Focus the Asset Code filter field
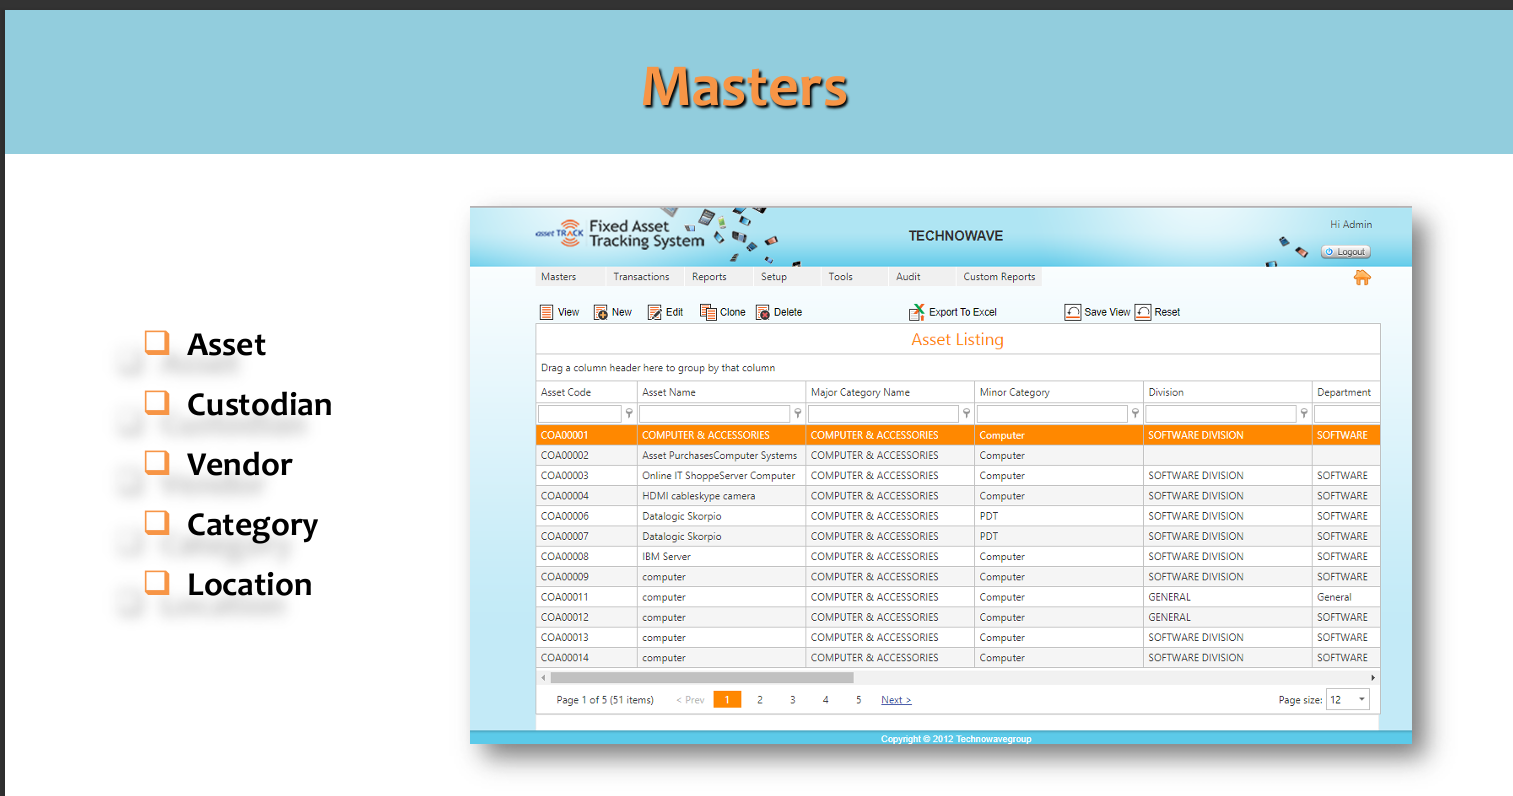1513x796 pixels. point(580,413)
